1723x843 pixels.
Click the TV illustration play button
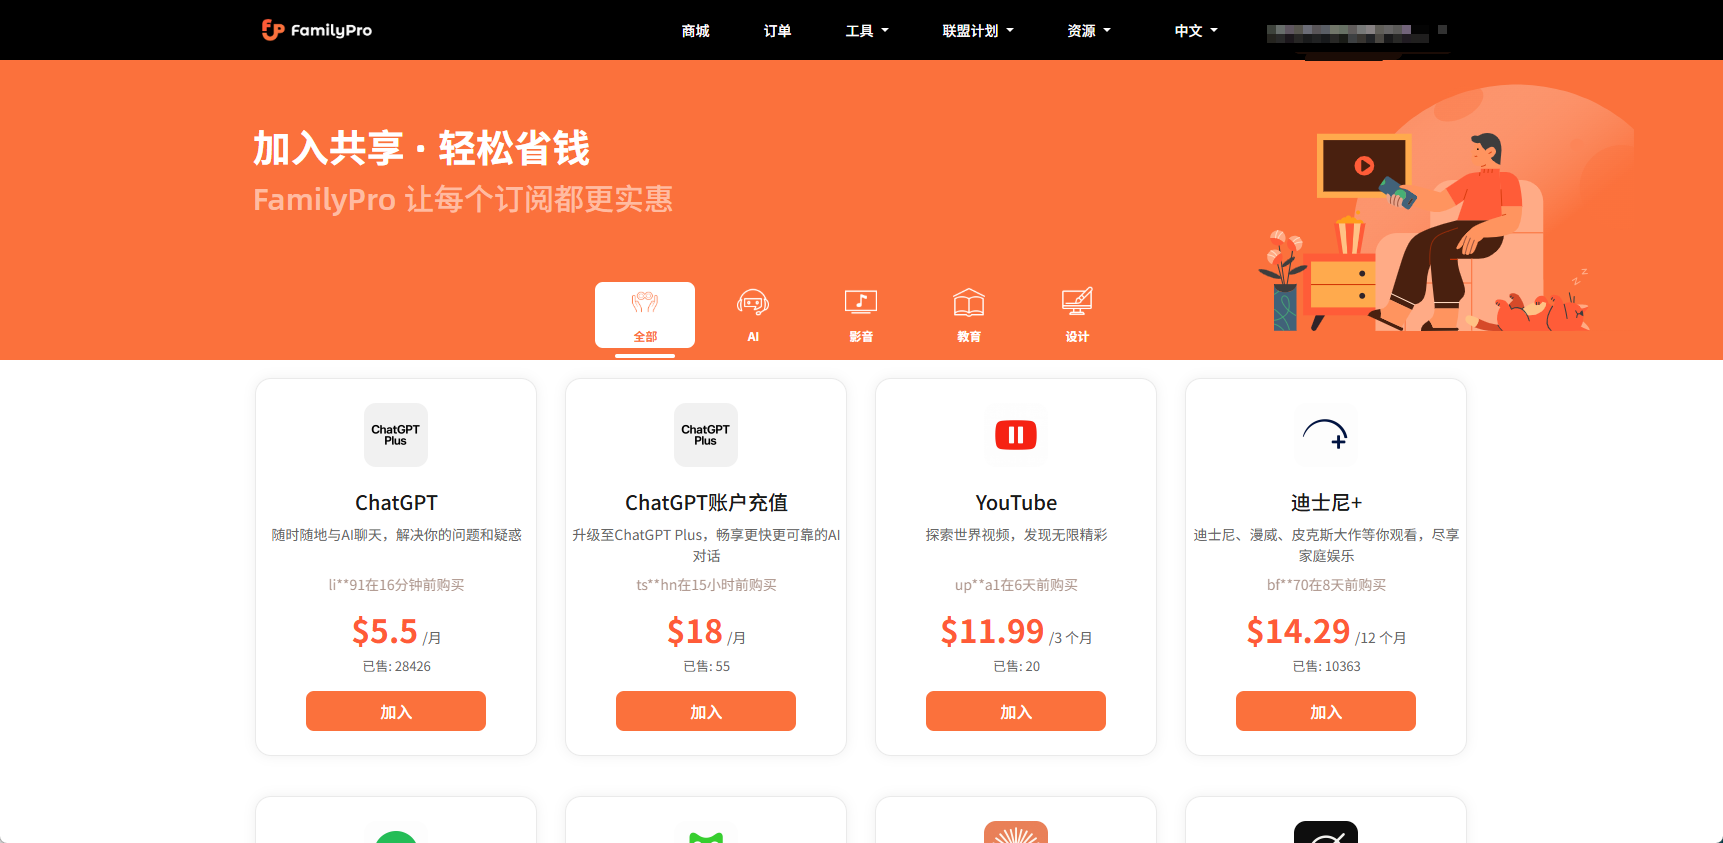click(x=1364, y=166)
